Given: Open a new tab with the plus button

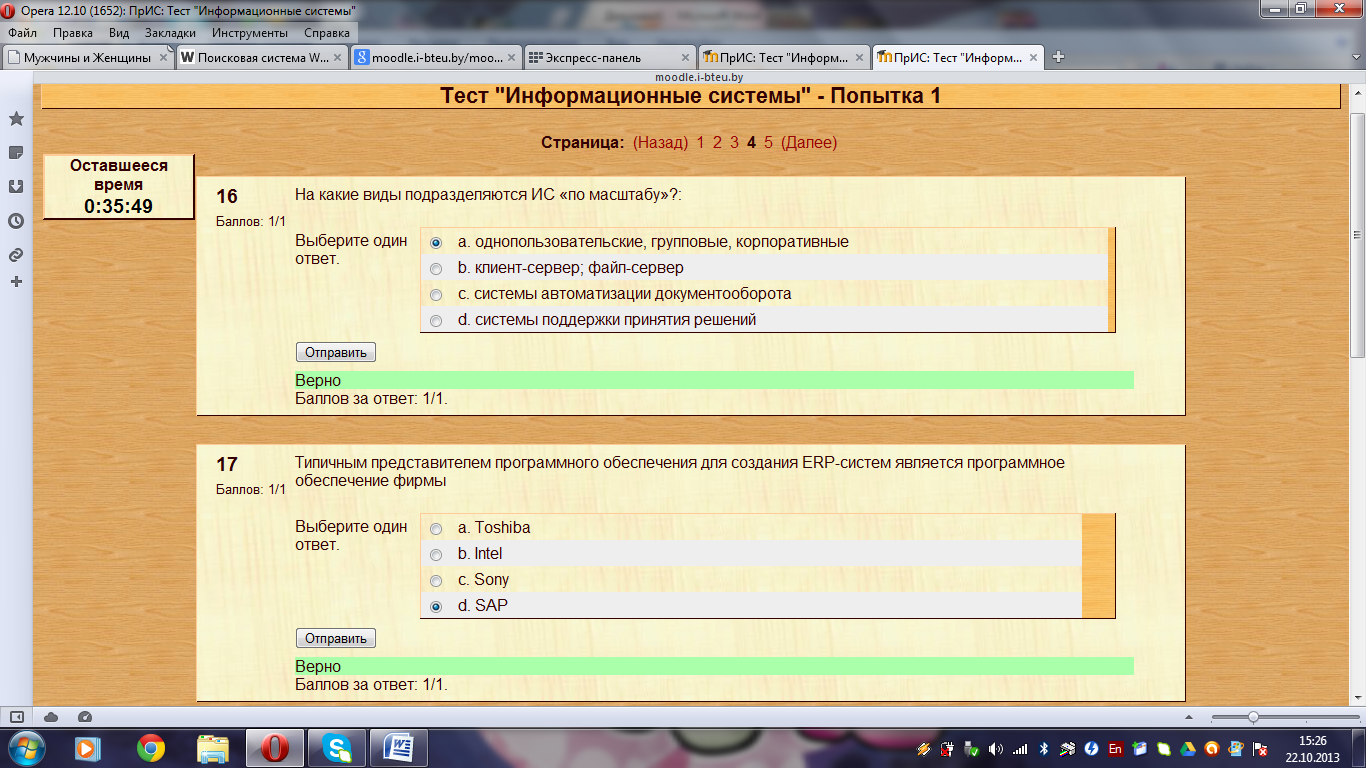Looking at the screenshot, I should coord(1058,57).
